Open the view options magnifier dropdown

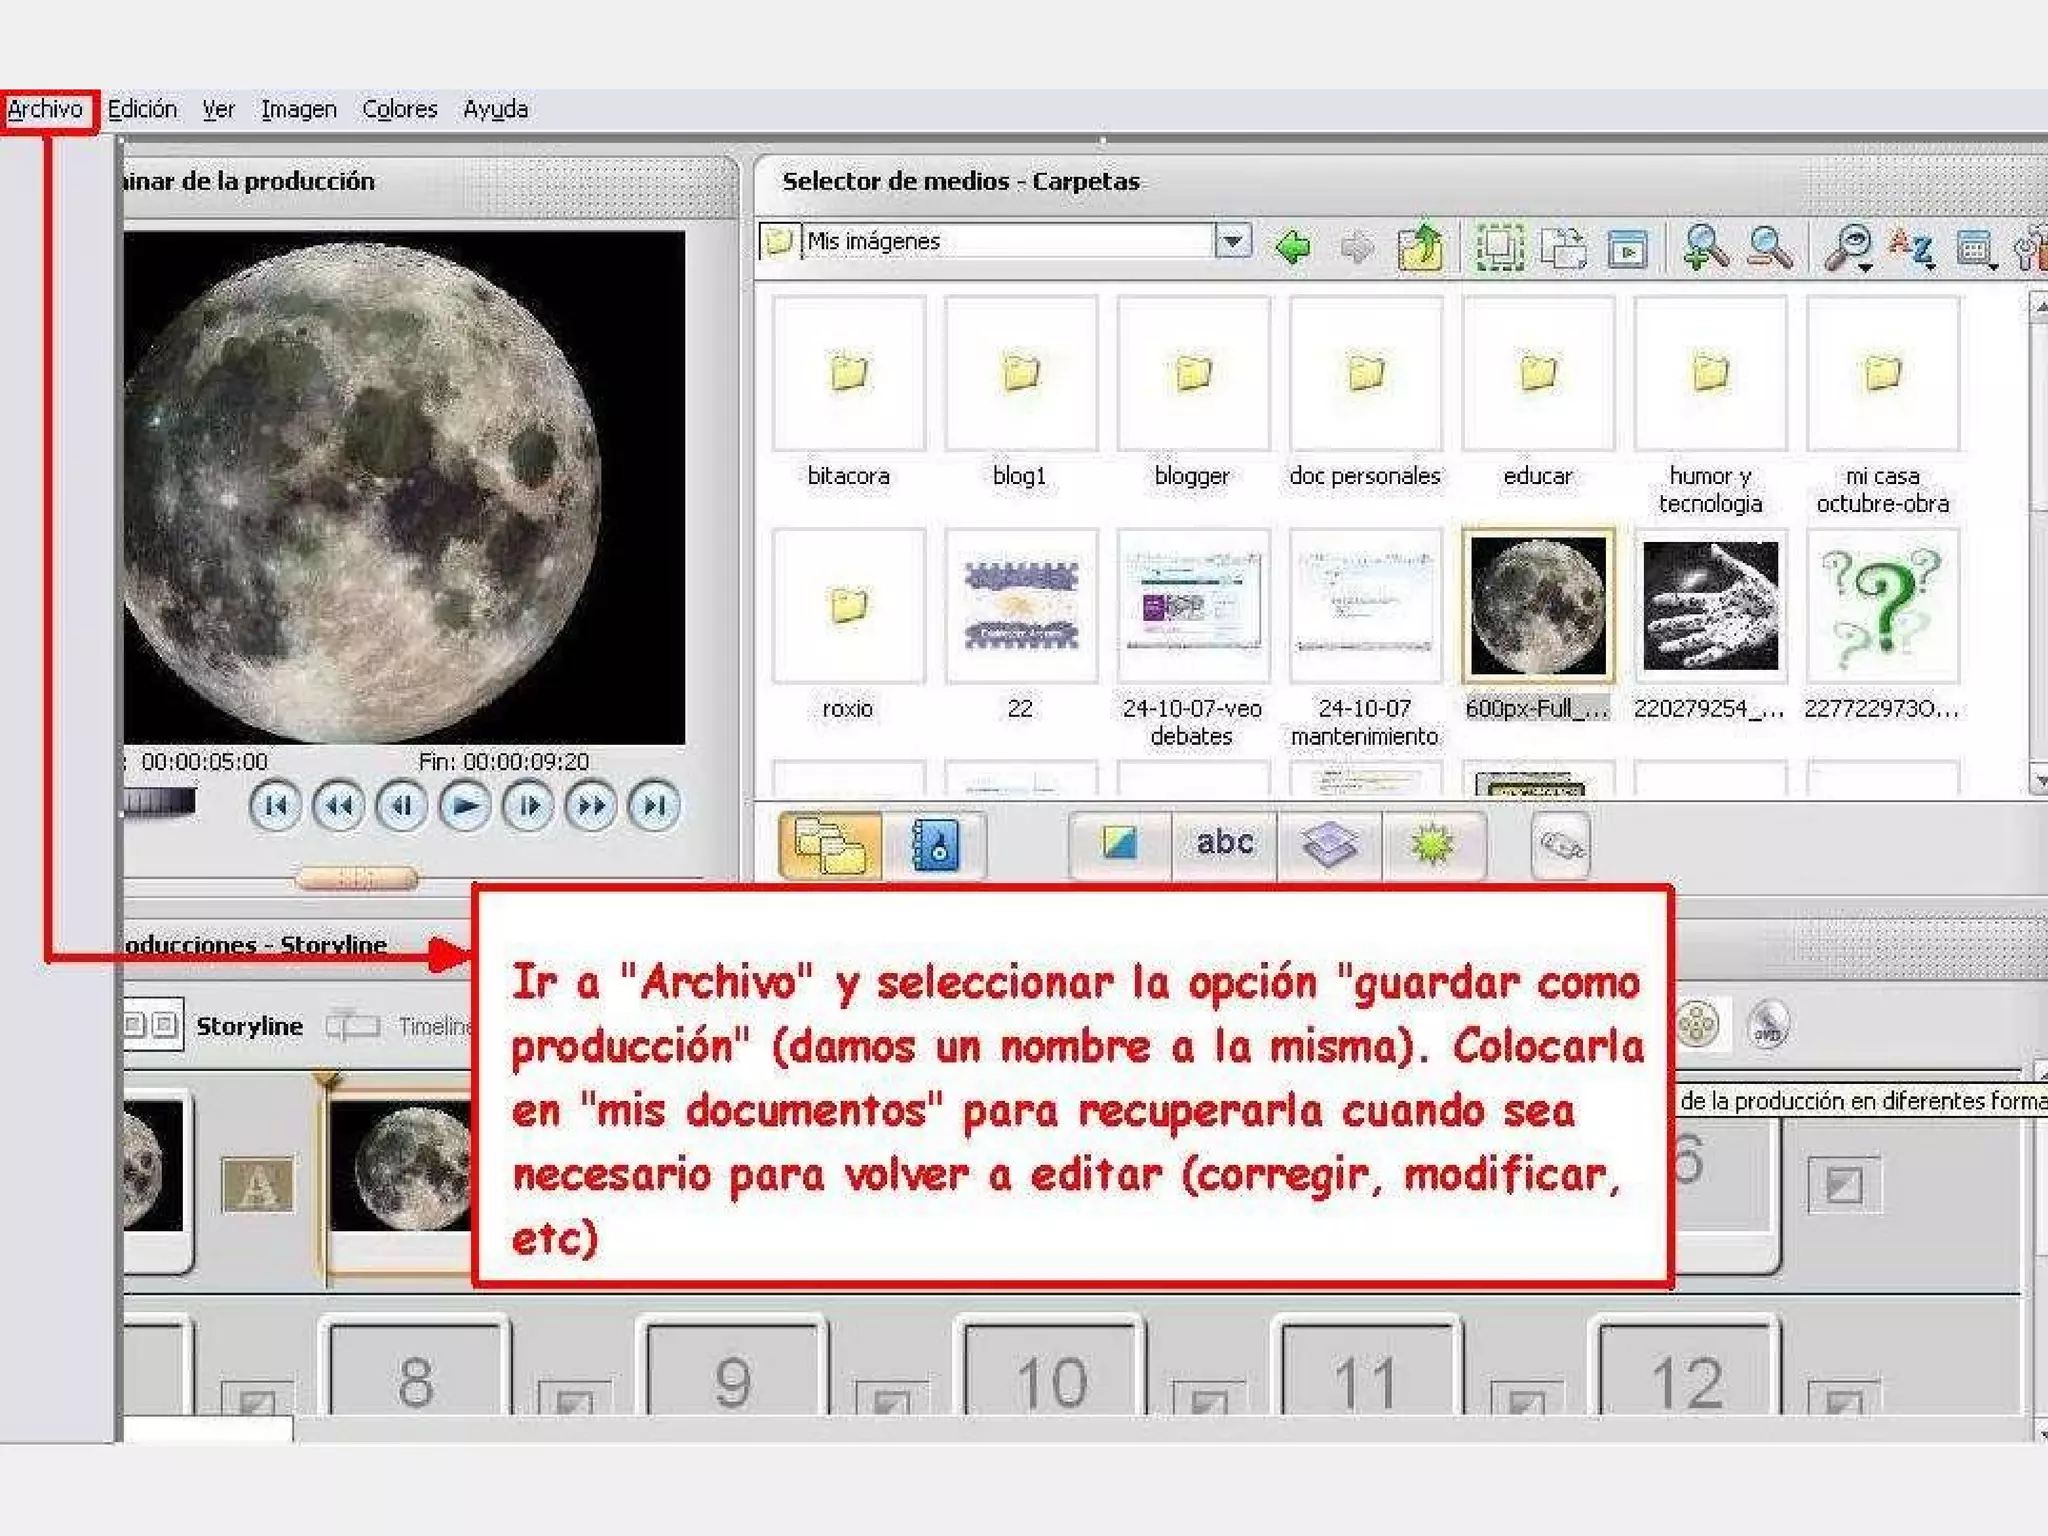(1849, 247)
